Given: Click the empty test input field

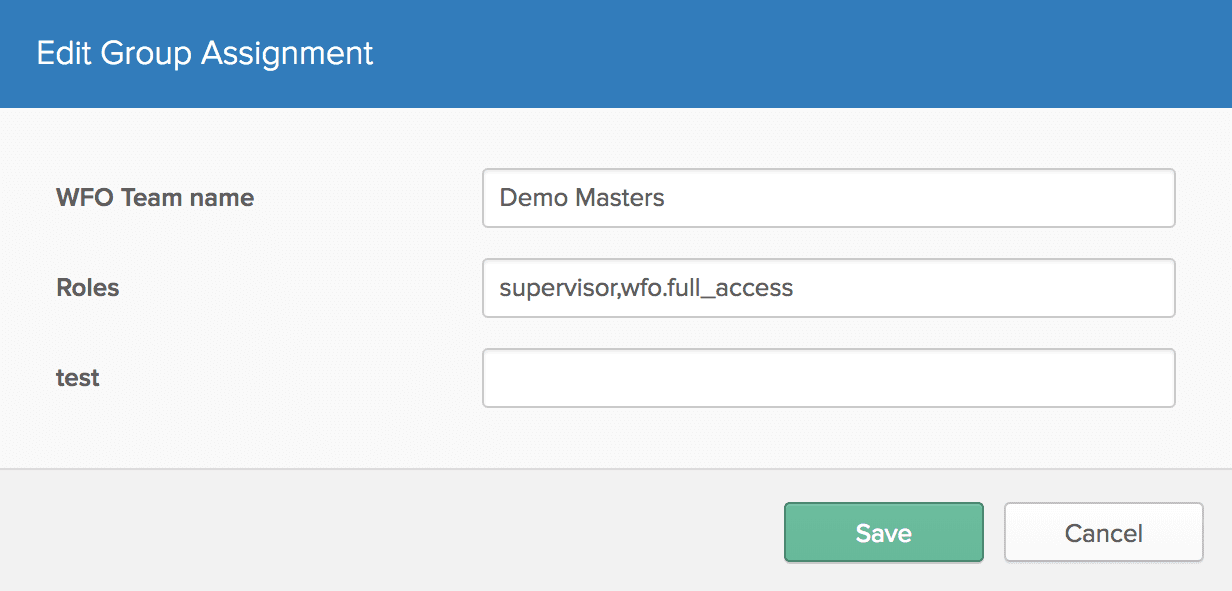Looking at the screenshot, I should (x=828, y=378).
